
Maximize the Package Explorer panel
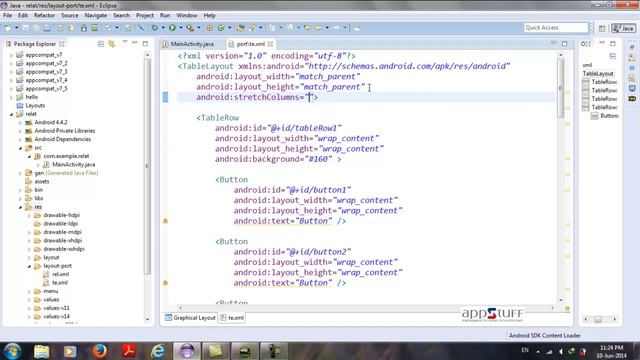click(x=145, y=43)
